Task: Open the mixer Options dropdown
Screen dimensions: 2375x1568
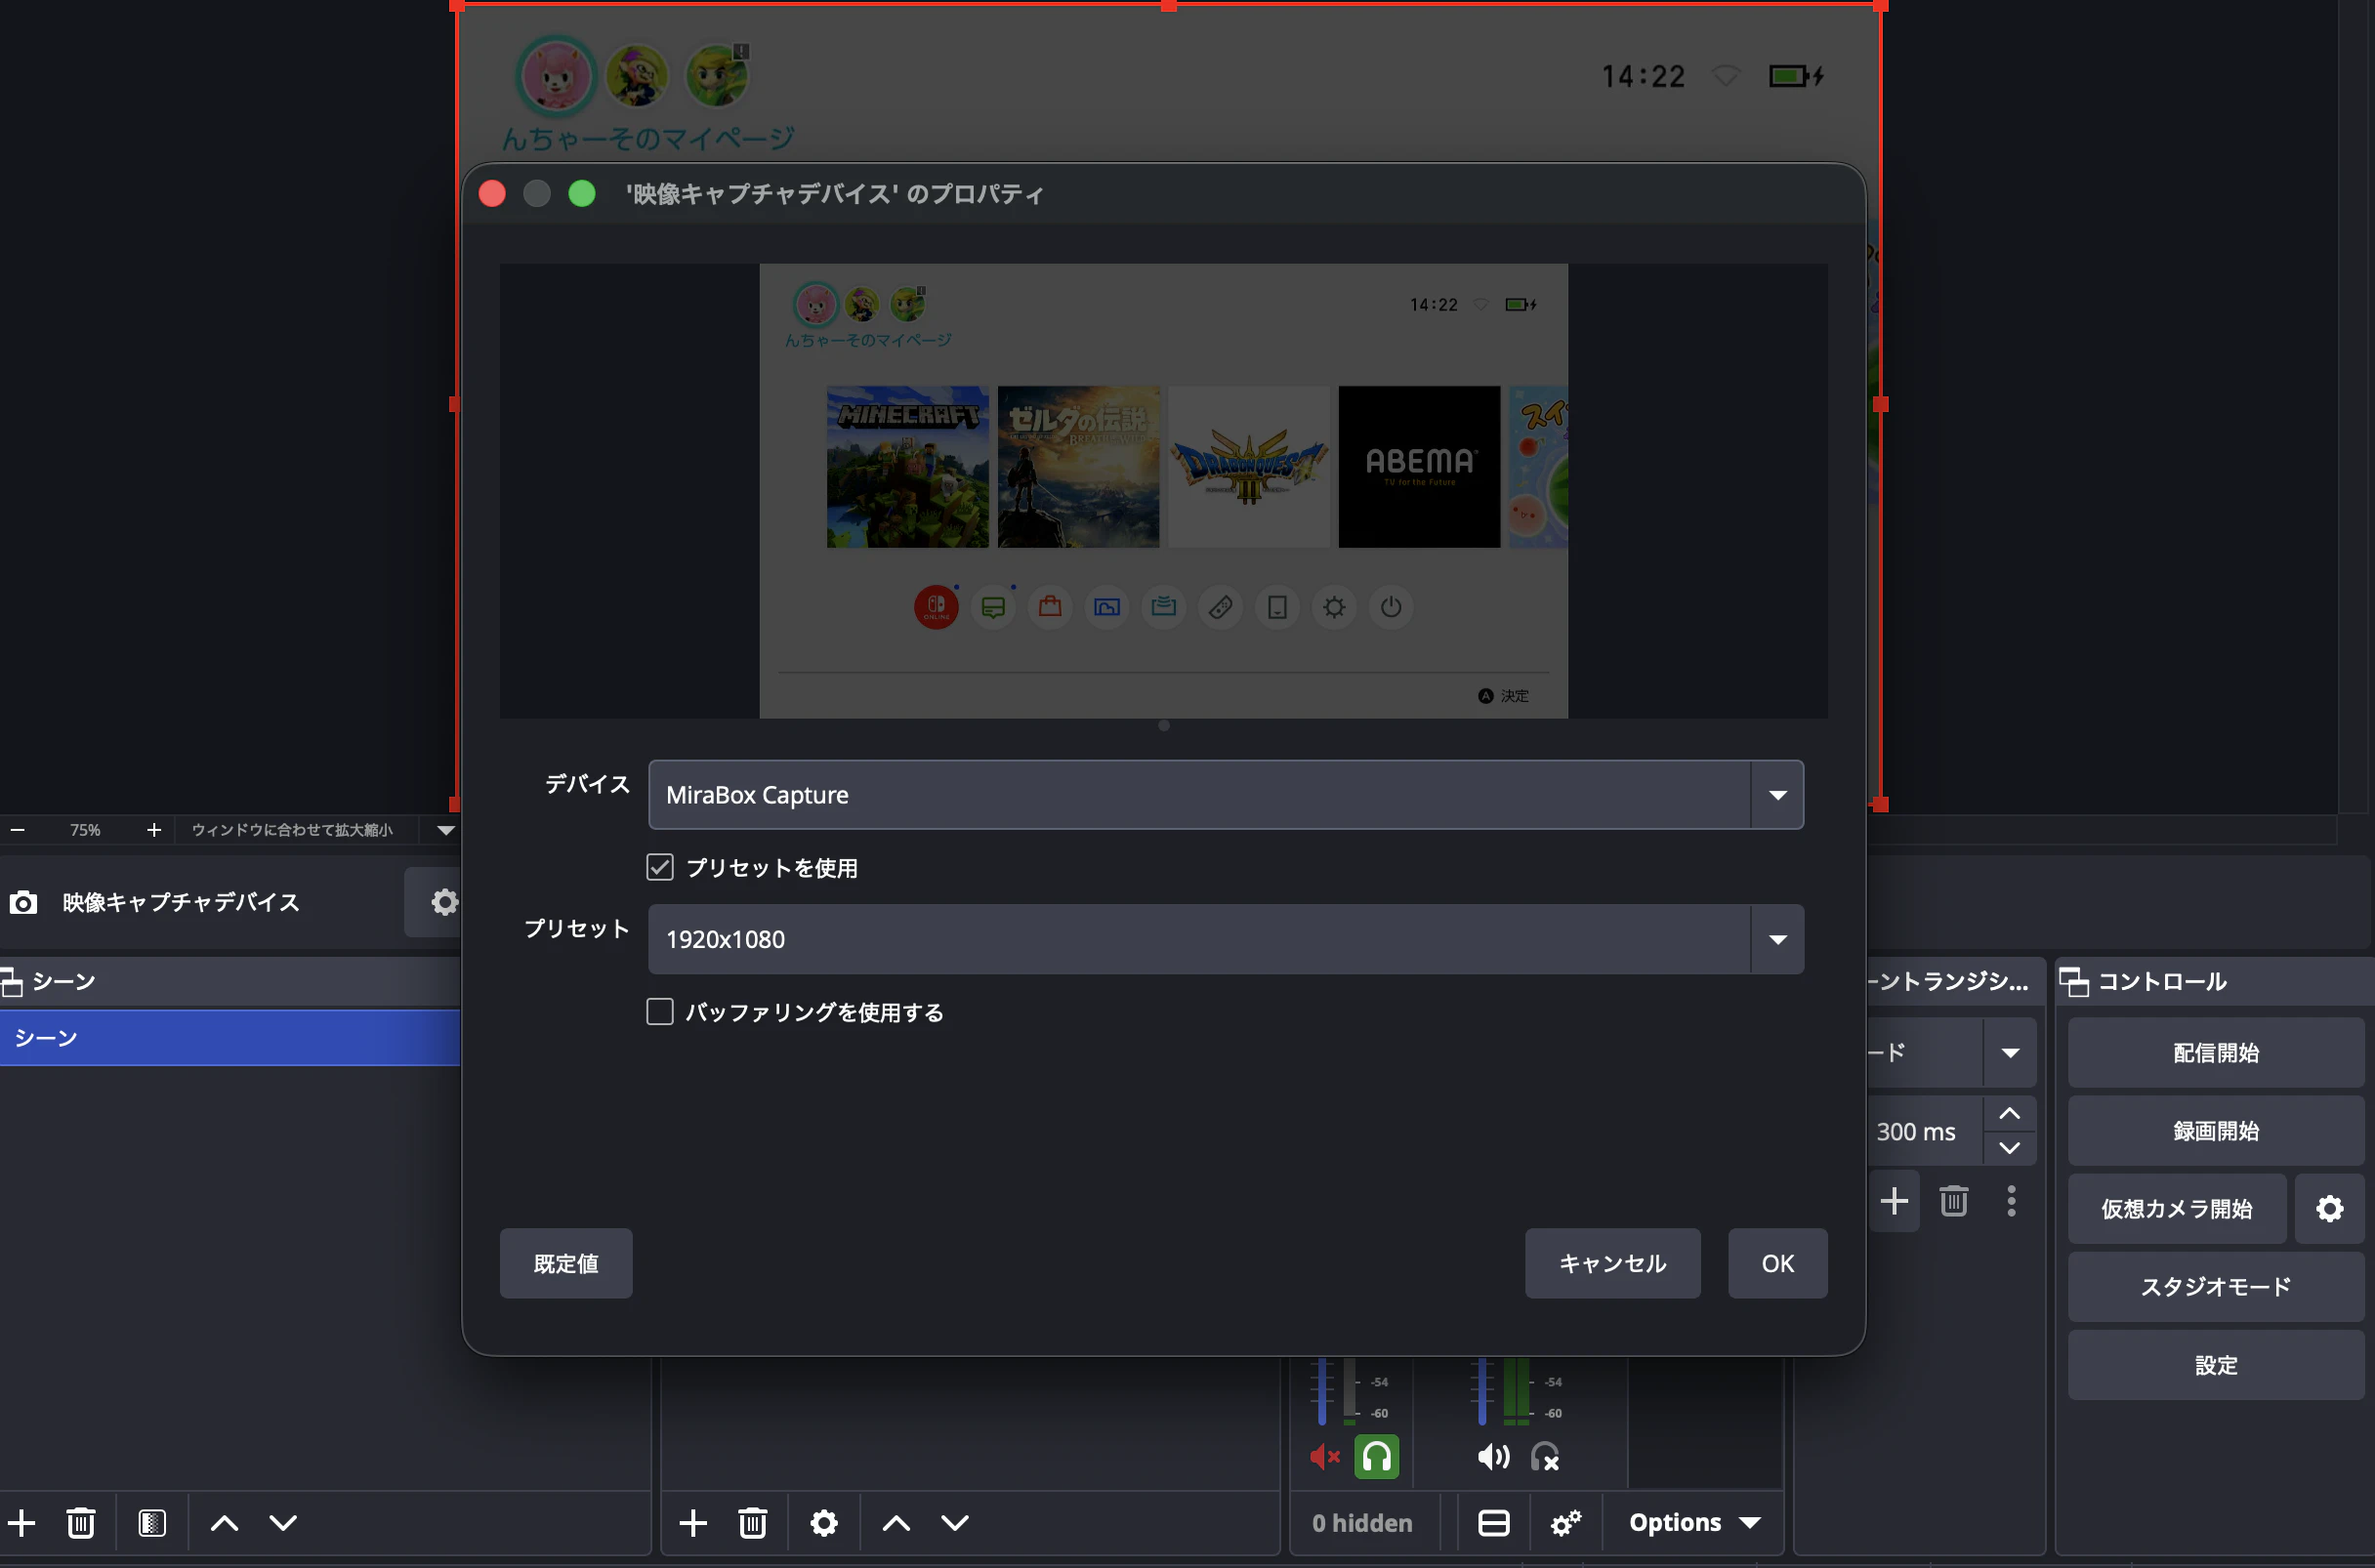Action: point(1694,1522)
